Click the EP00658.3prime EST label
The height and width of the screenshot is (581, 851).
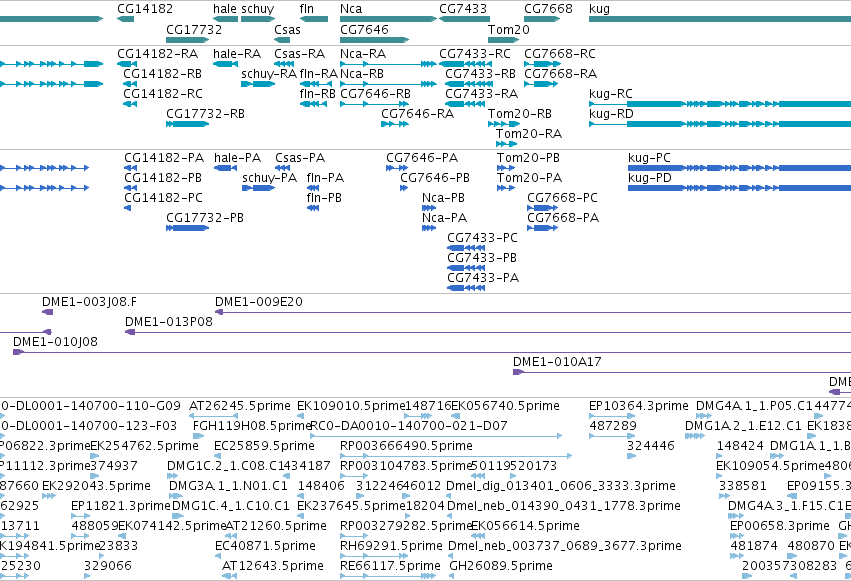pyautogui.click(x=780, y=526)
